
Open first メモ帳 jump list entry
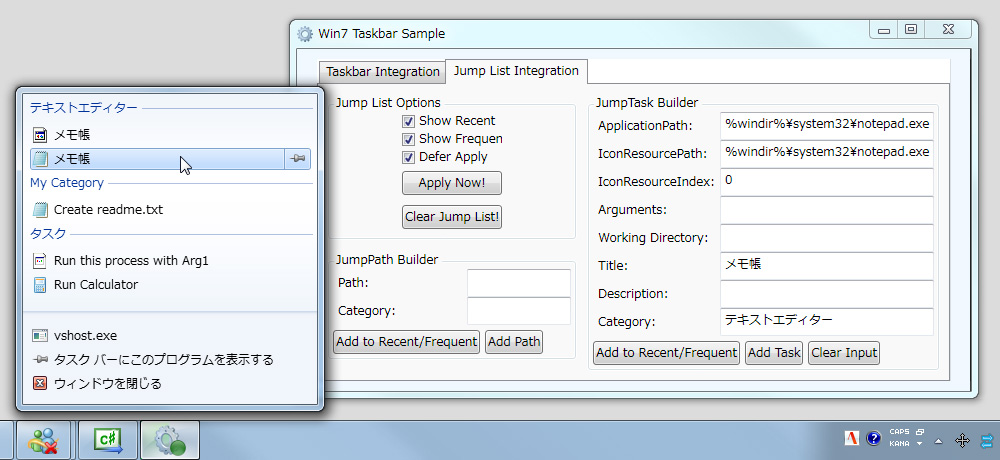click(x=170, y=135)
